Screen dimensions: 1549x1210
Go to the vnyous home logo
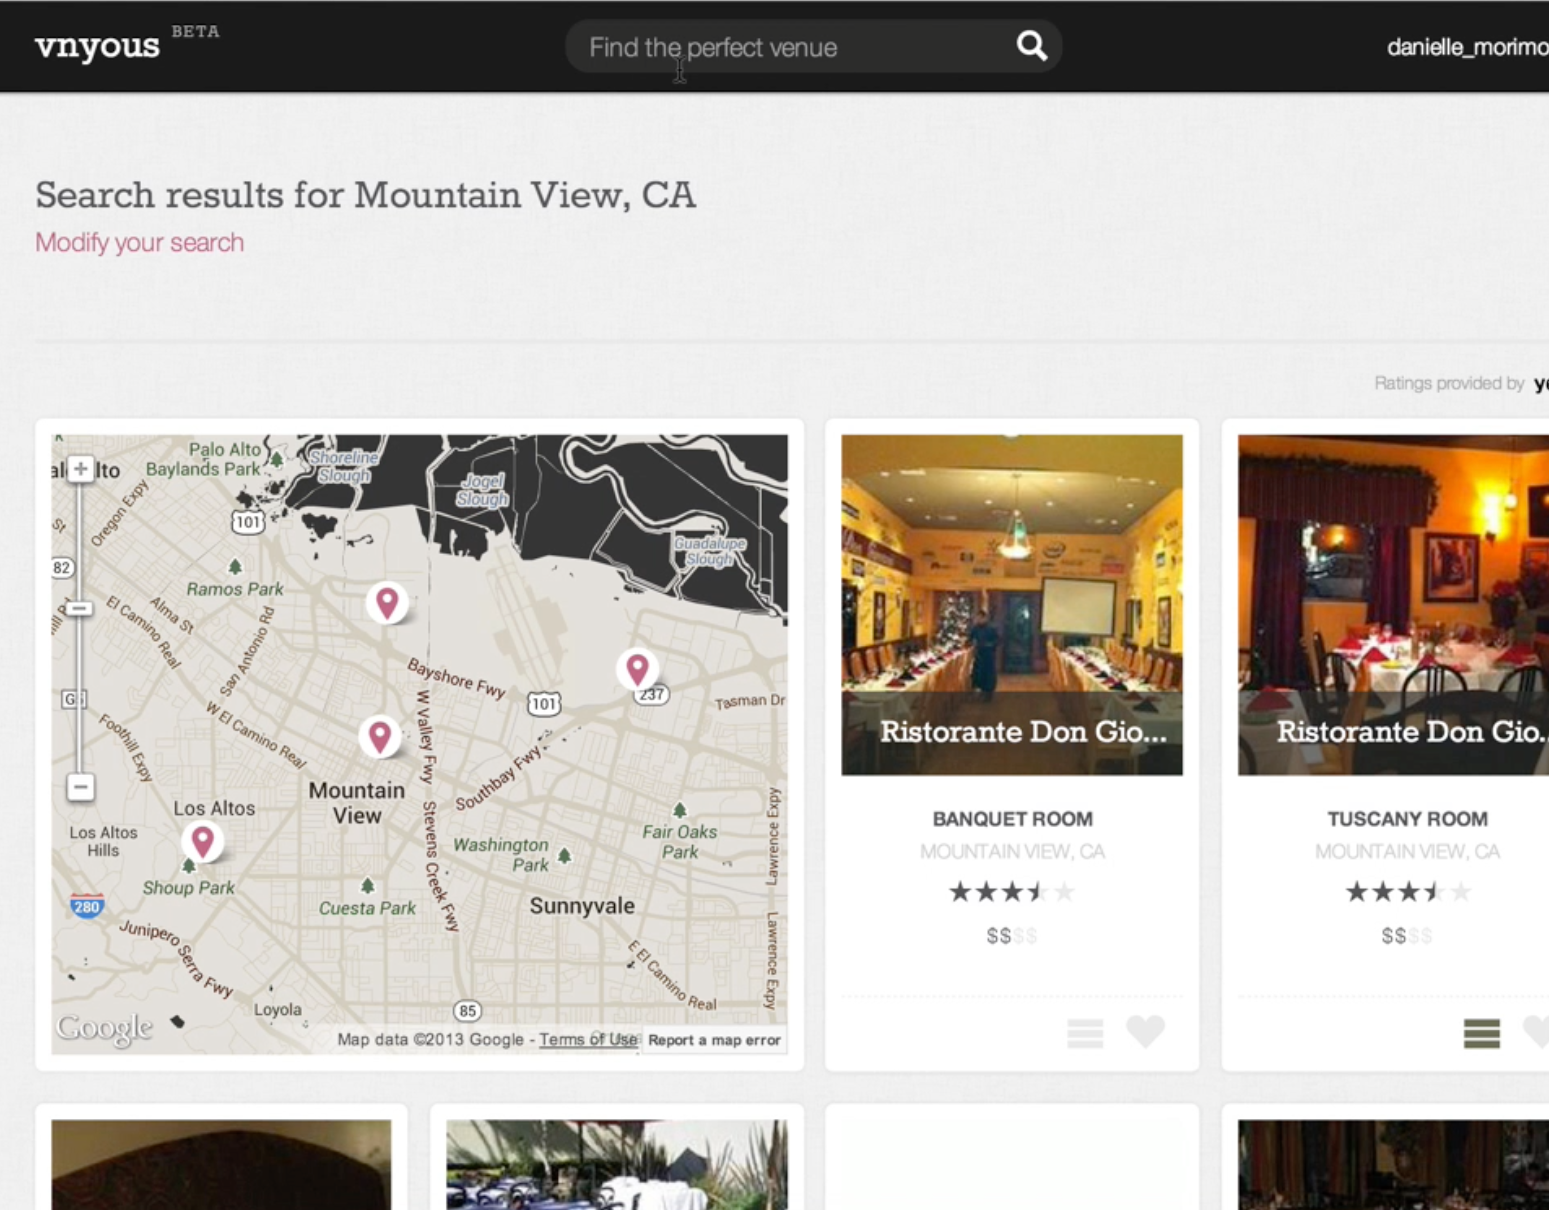click(97, 46)
